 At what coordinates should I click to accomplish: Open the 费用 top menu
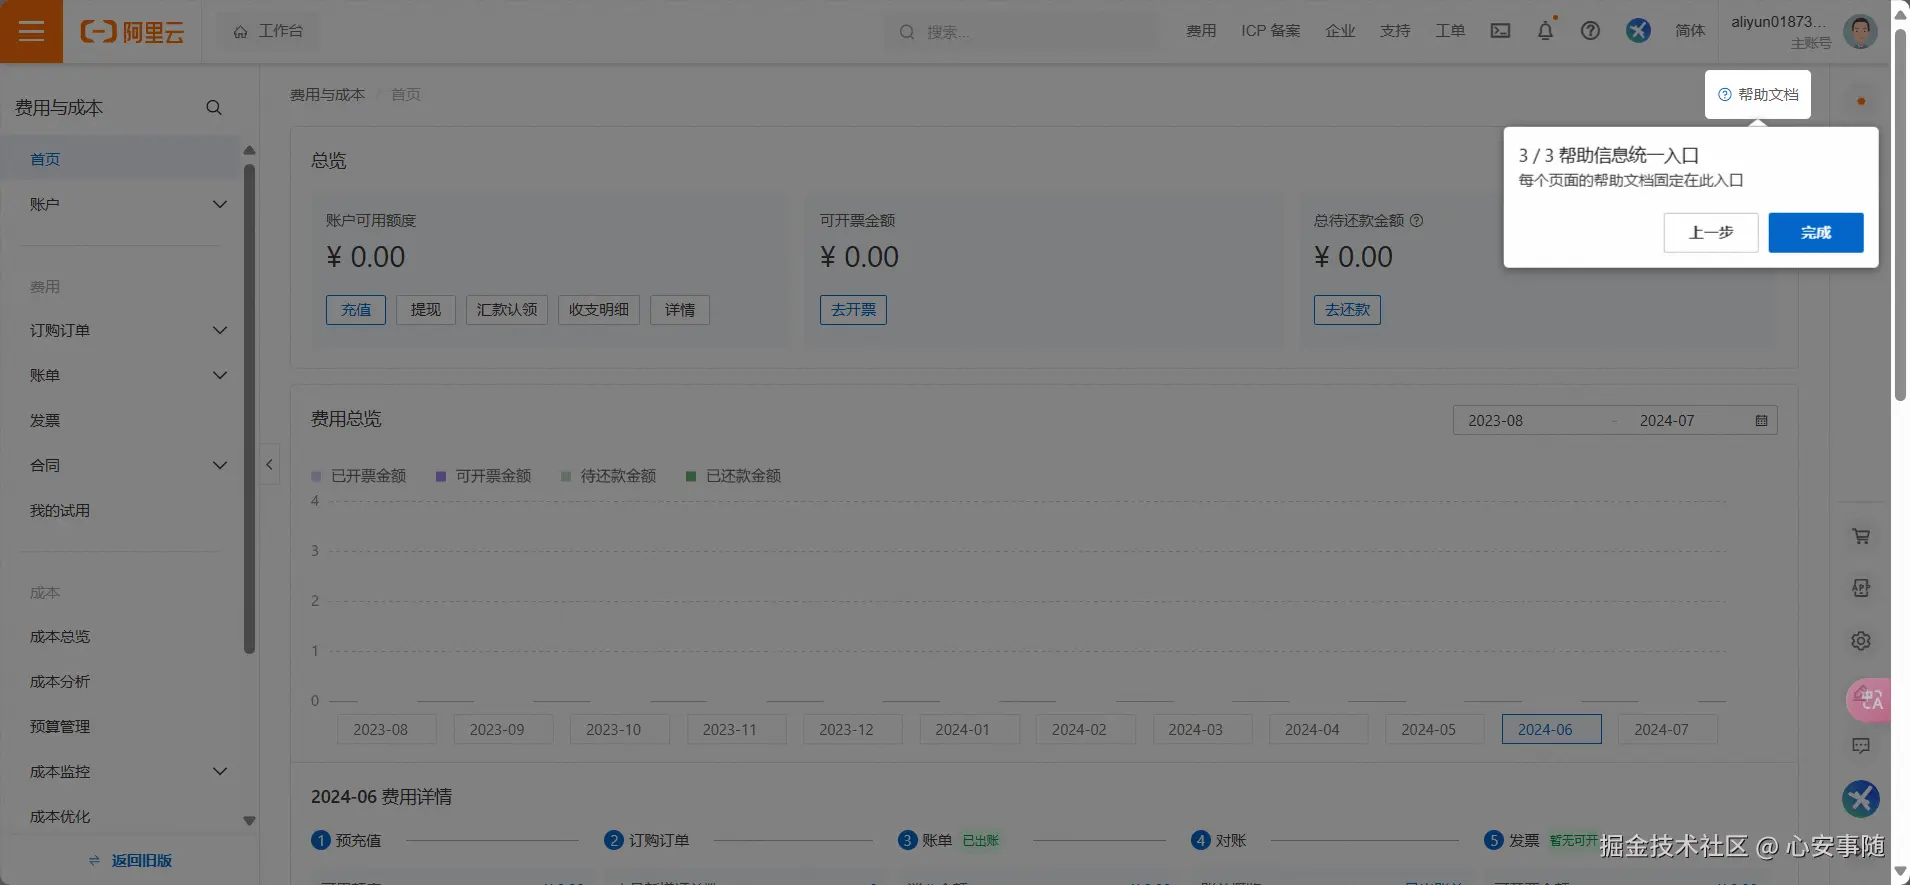pyautogui.click(x=1201, y=31)
